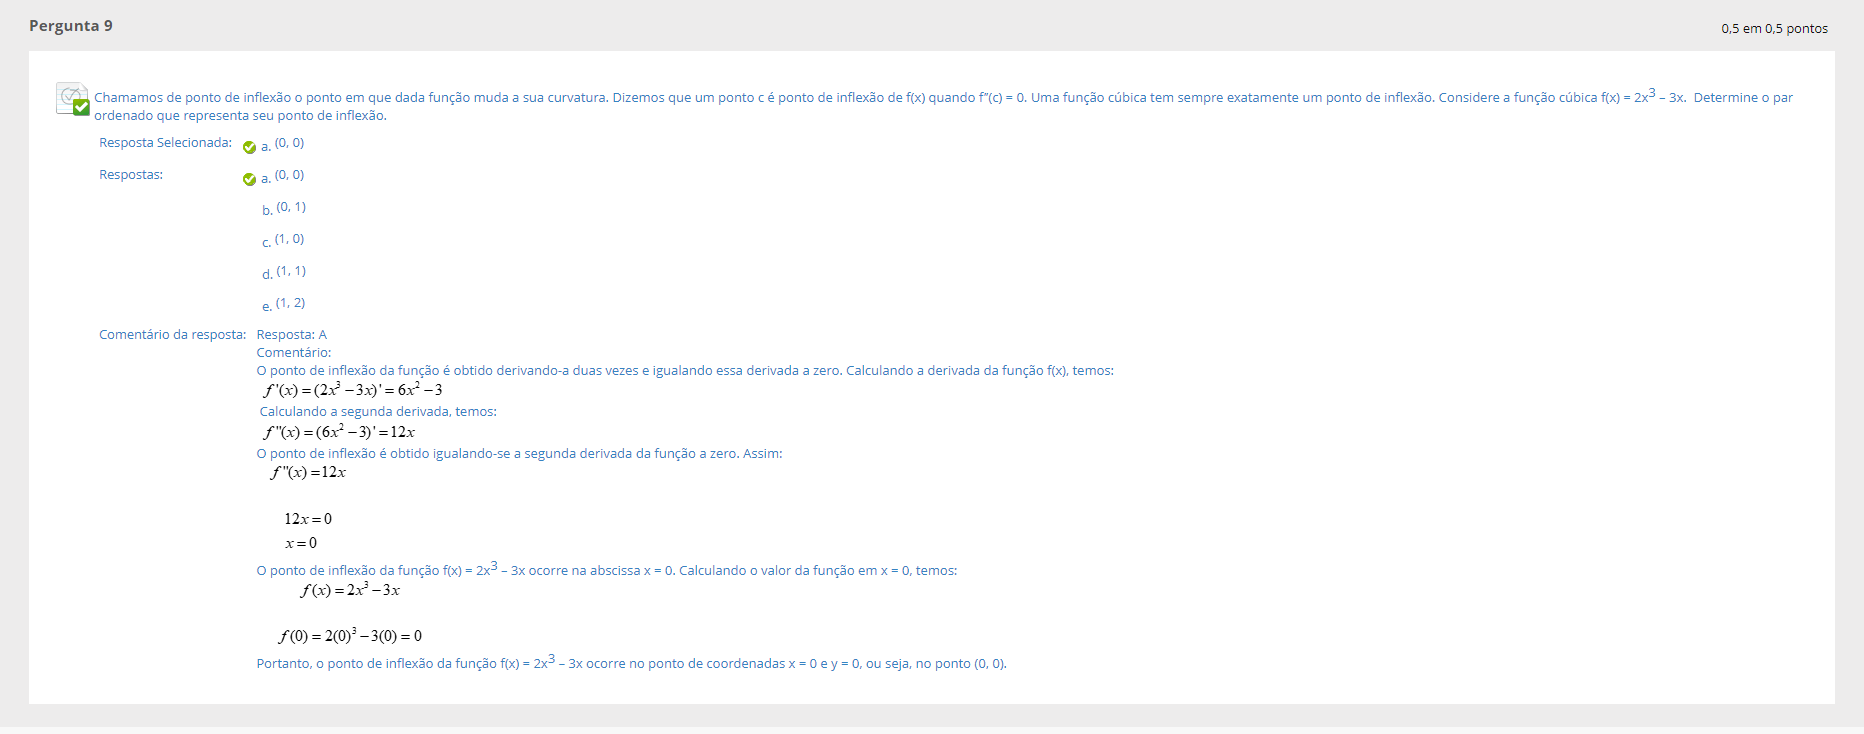
Task: Click the score 0,5 em 0,5 pontos
Action: point(1773,28)
